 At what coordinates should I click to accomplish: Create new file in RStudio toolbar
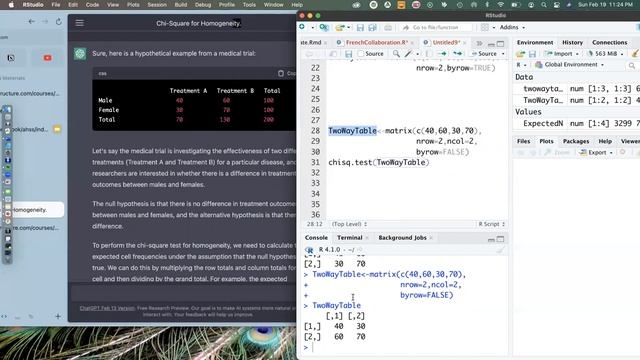pyautogui.click(x=302, y=27)
